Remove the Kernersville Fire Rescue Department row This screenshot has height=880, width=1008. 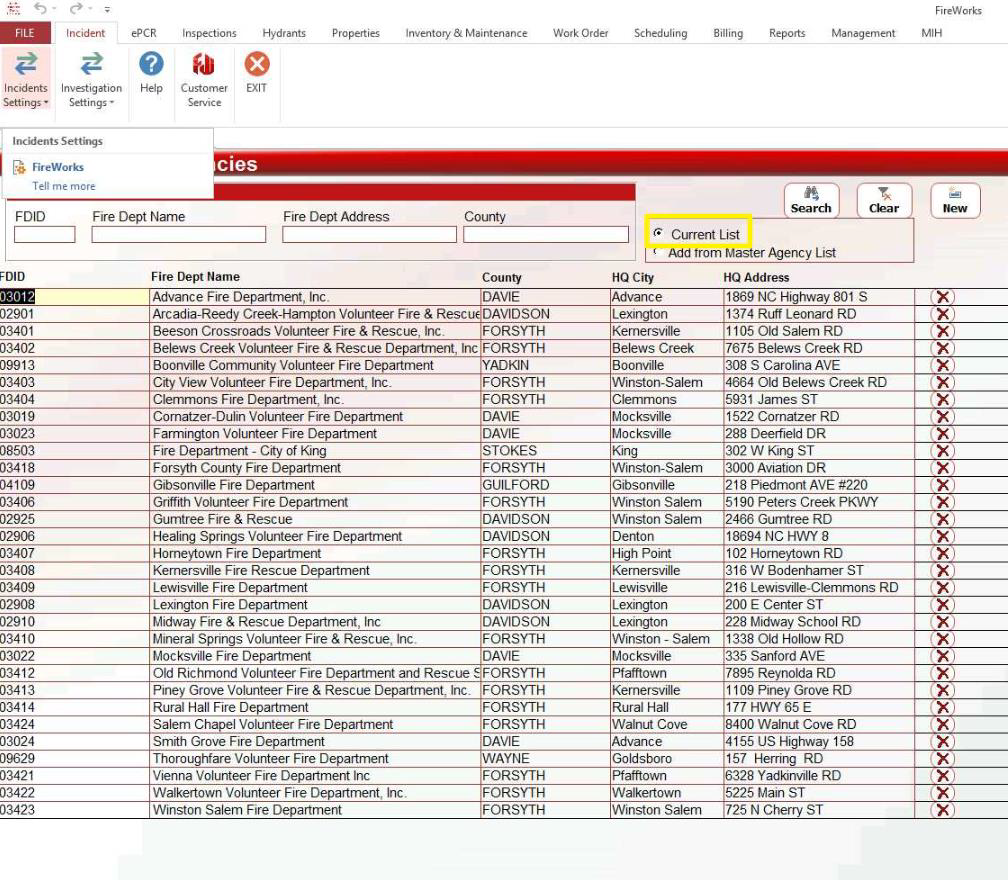click(x=942, y=570)
